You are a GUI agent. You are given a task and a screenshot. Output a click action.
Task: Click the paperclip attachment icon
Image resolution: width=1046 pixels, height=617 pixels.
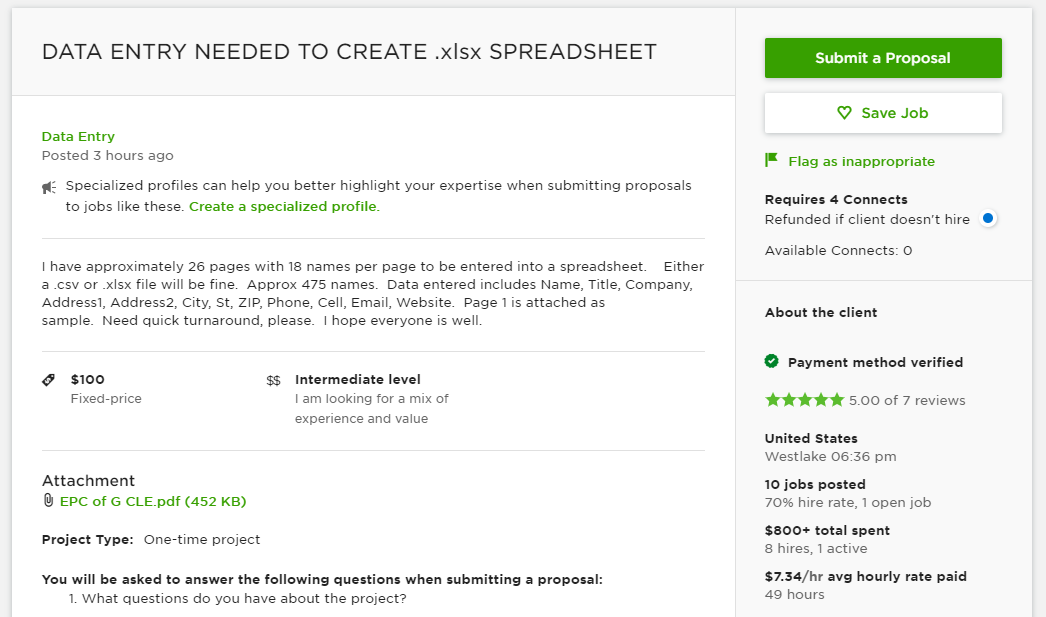(48, 501)
